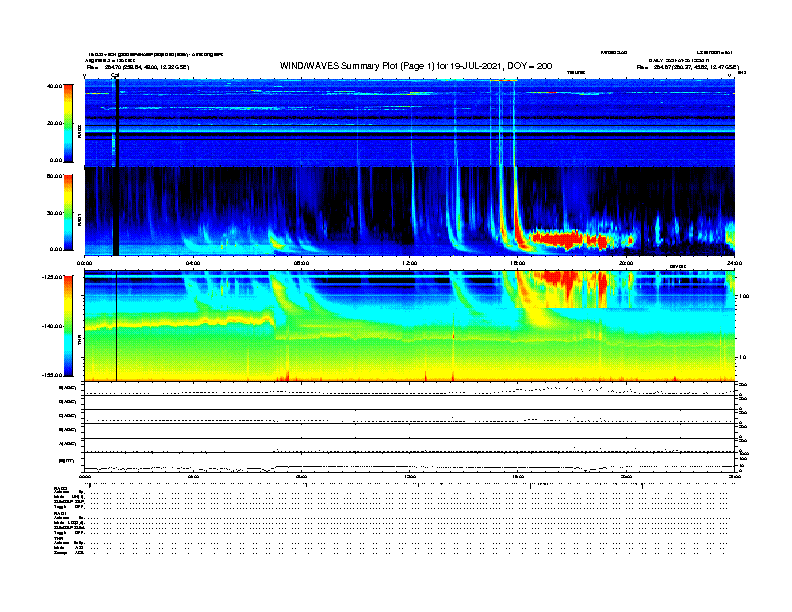Viewport: 792px width, 612px height.
Task: Click the 30.00 label on the RAD1 scale
Action: coord(54,213)
